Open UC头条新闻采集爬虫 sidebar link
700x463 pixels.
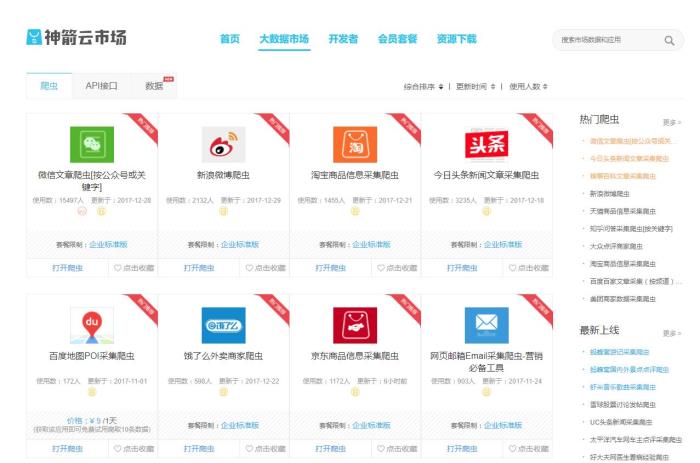(621, 422)
